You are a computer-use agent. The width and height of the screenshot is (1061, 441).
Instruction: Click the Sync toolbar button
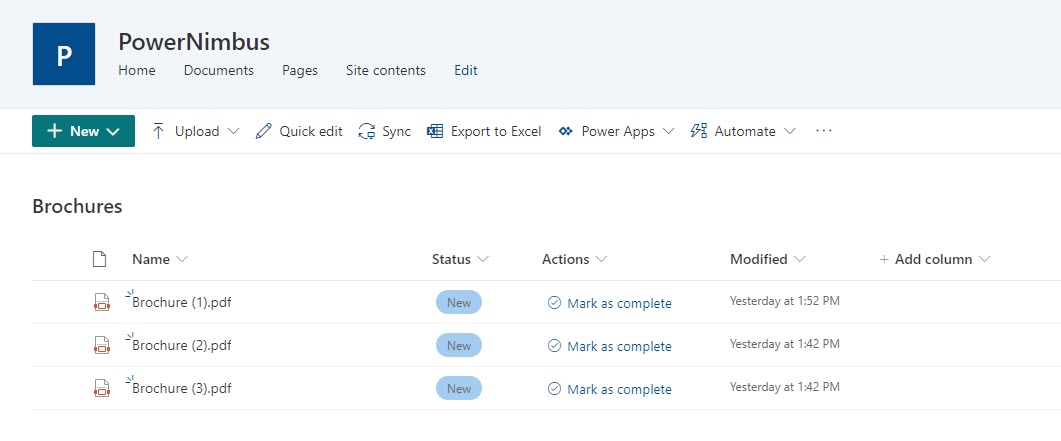click(x=385, y=131)
